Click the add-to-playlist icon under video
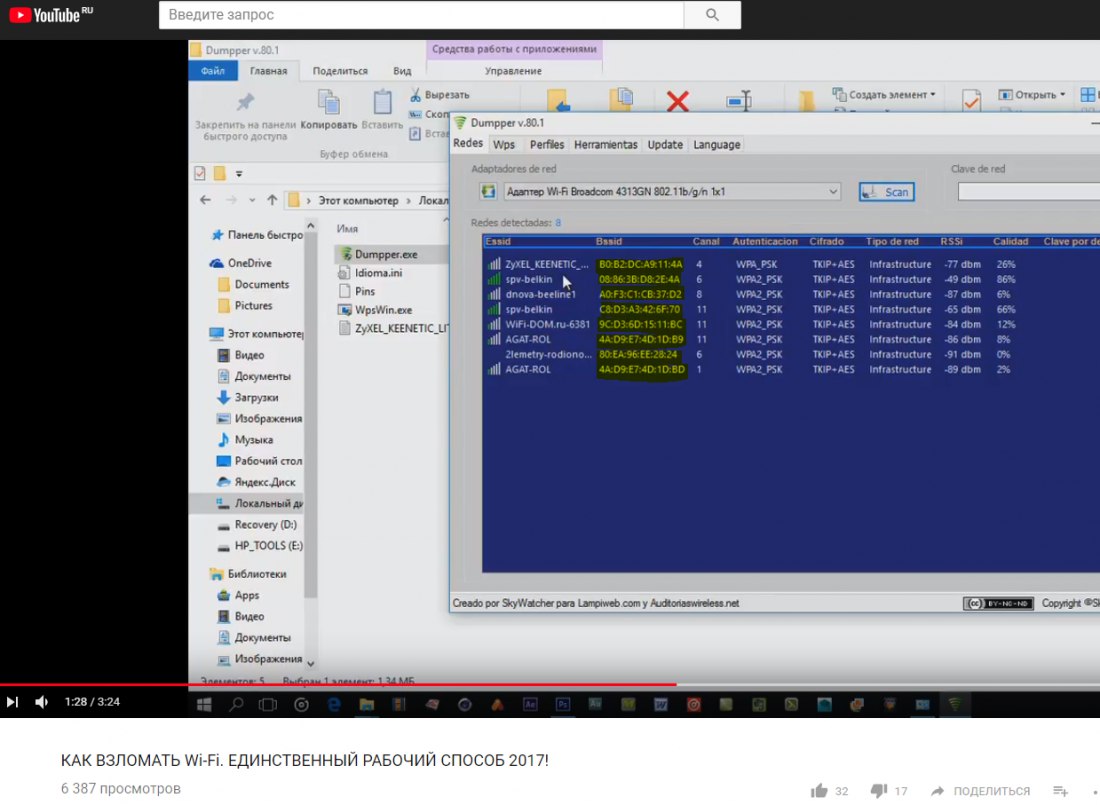 coord(1061,791)
